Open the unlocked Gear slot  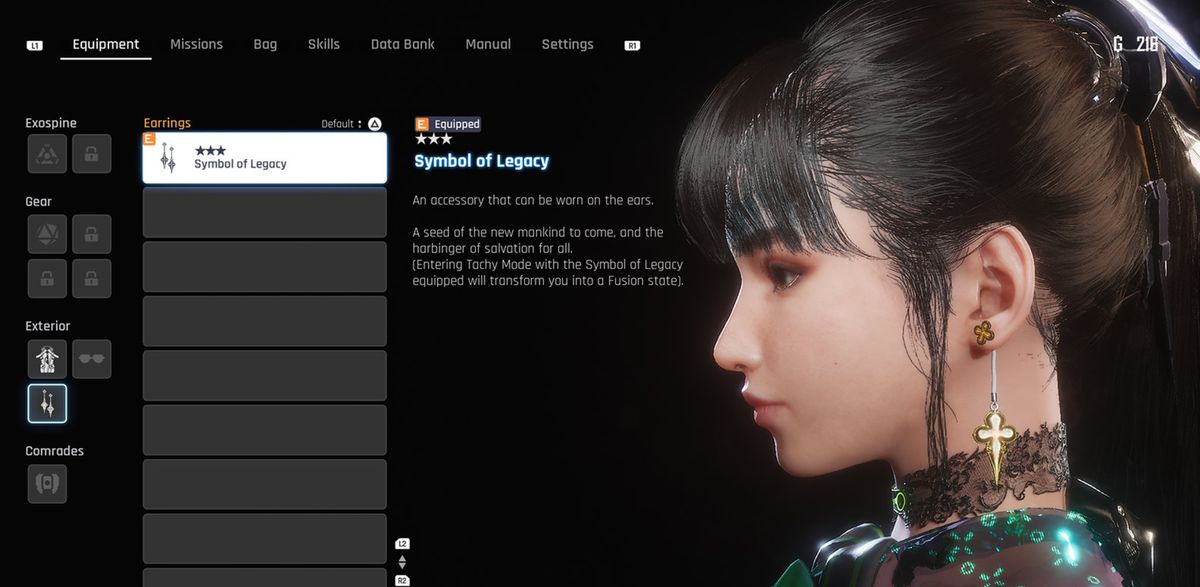pos(47,234)
